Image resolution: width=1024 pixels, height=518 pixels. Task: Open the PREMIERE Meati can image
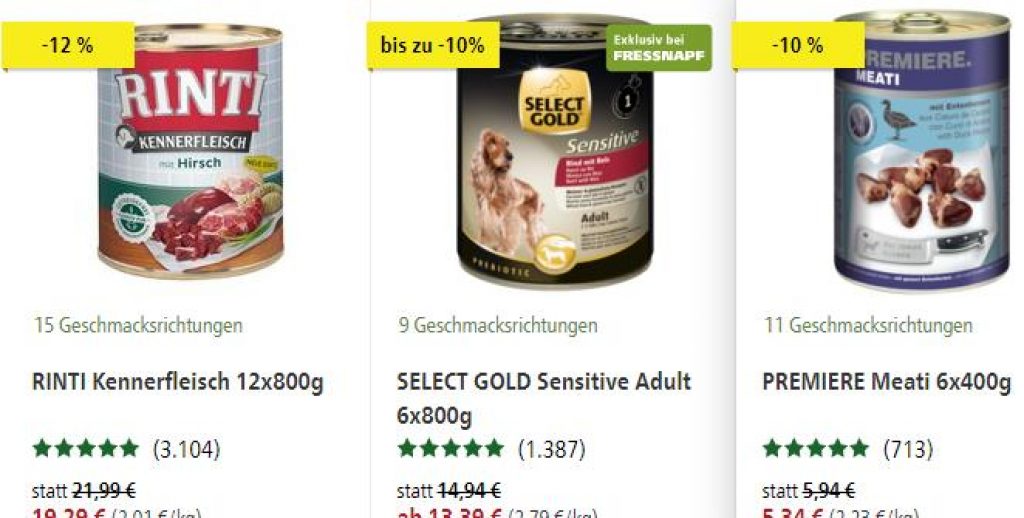click(x=921, y=150)
